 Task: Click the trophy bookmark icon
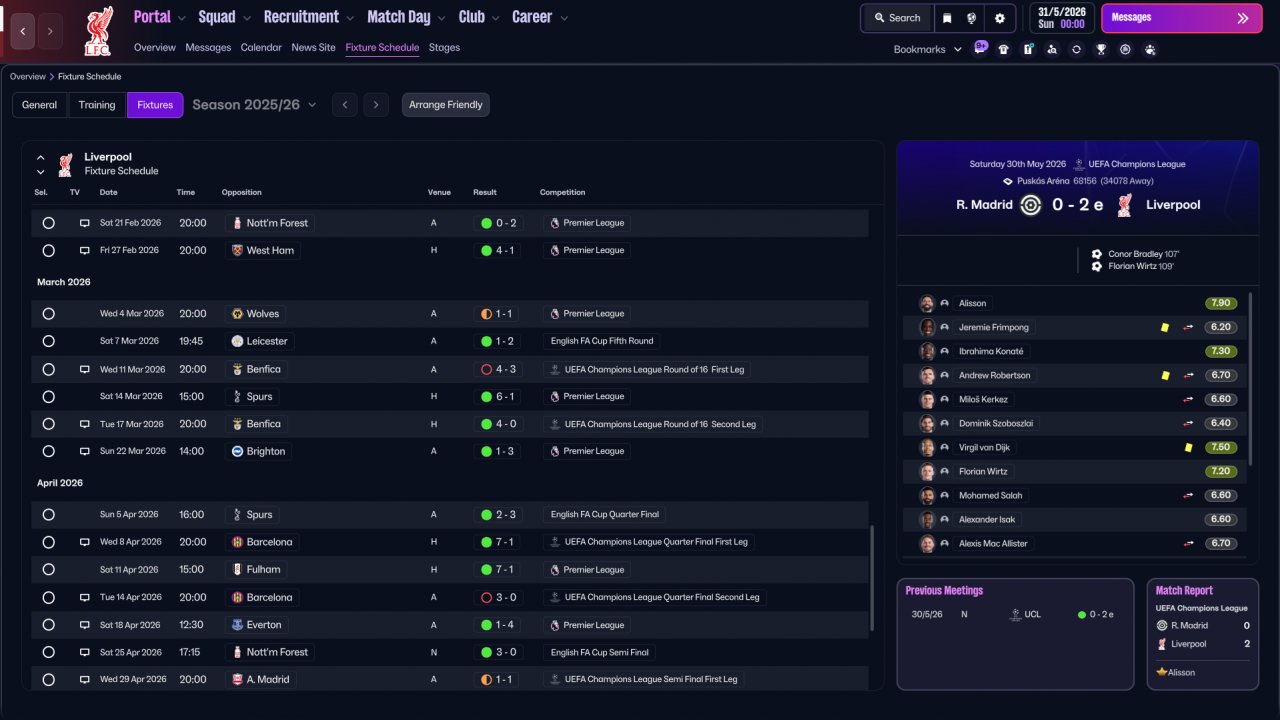tap(1101, 49)
